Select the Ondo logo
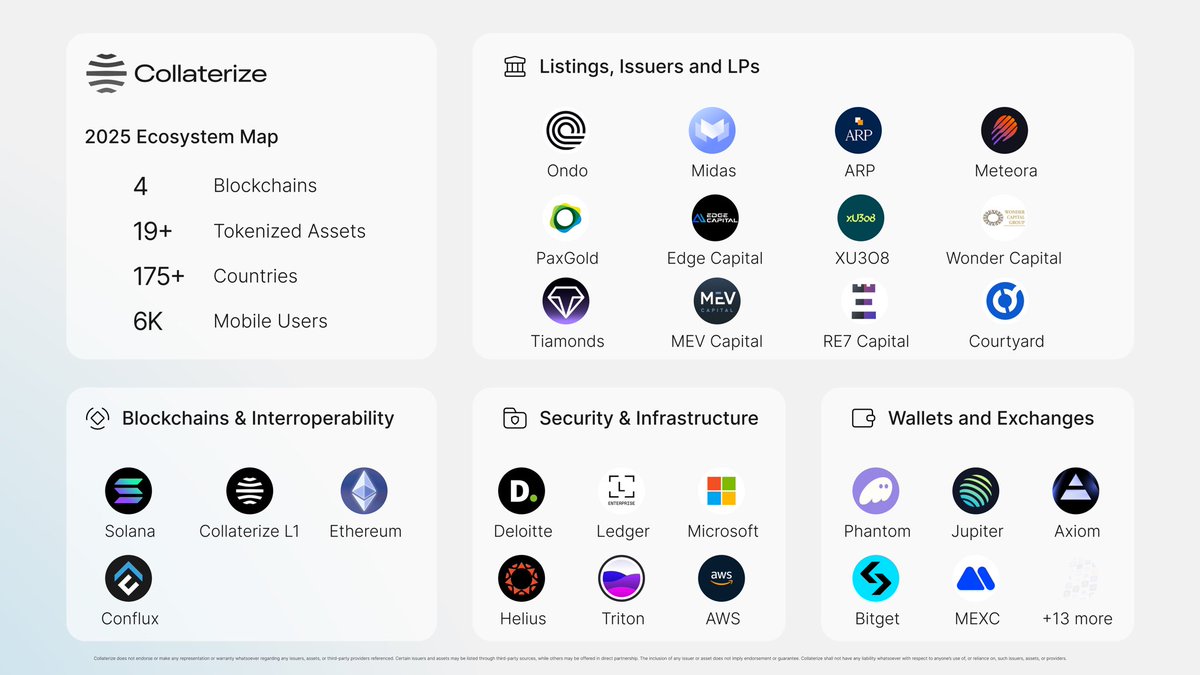The height and width of the screenshot is (675, 1200). tap(566, 131)
